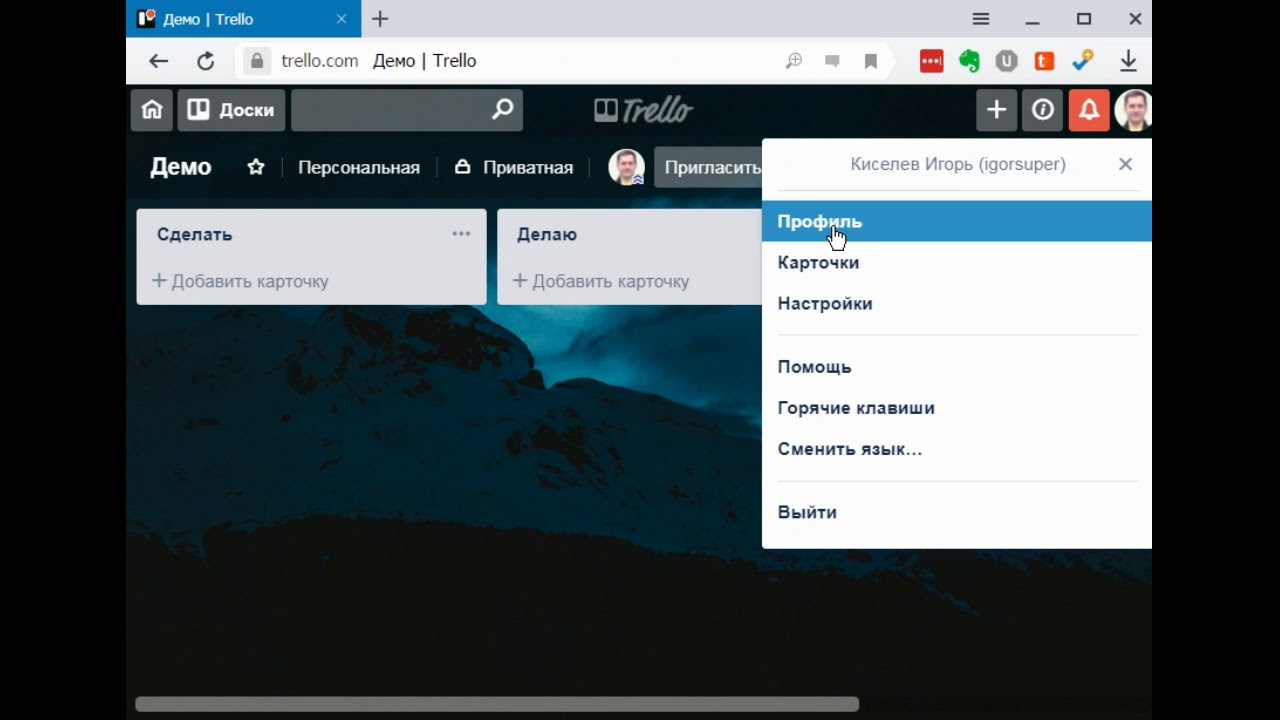Open the blue checkmark extension icon
The width and height of the screenshot is (1280, 720).
[x=1082, y=61]
